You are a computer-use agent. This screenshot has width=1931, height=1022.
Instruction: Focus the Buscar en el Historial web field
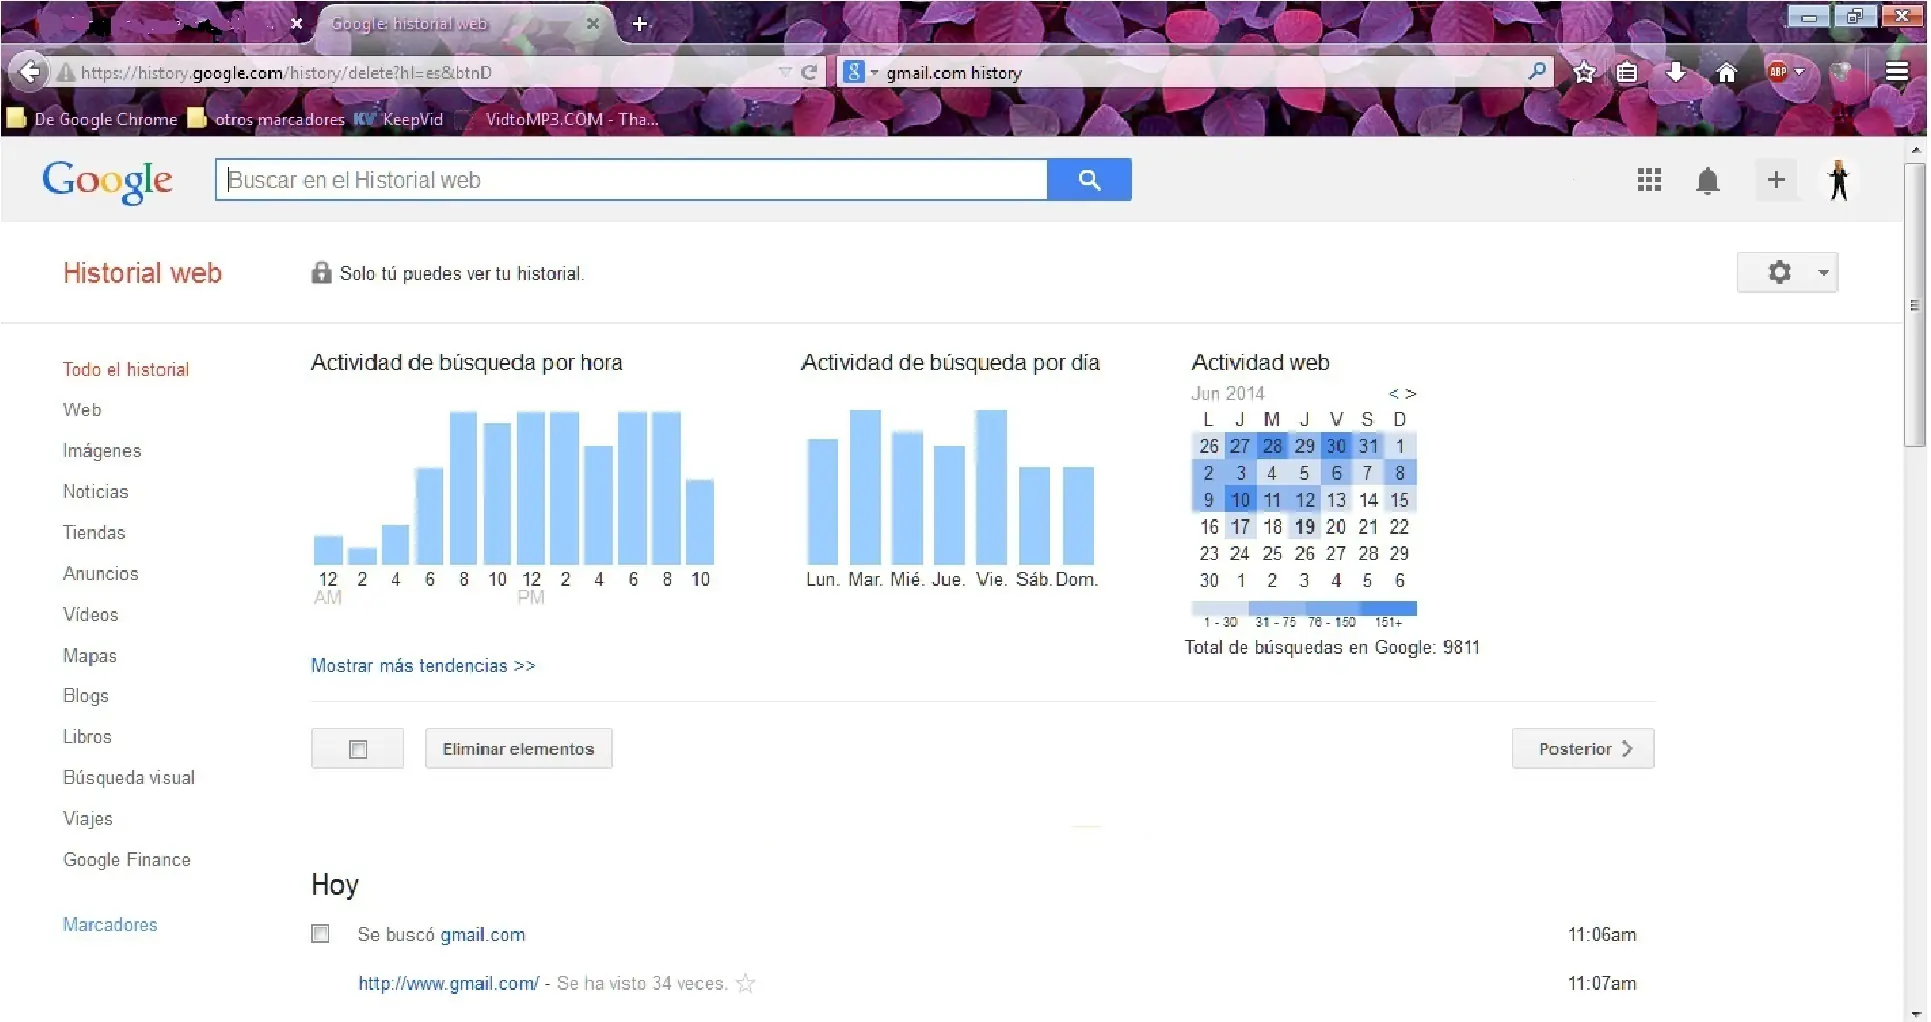pos(632,180)
